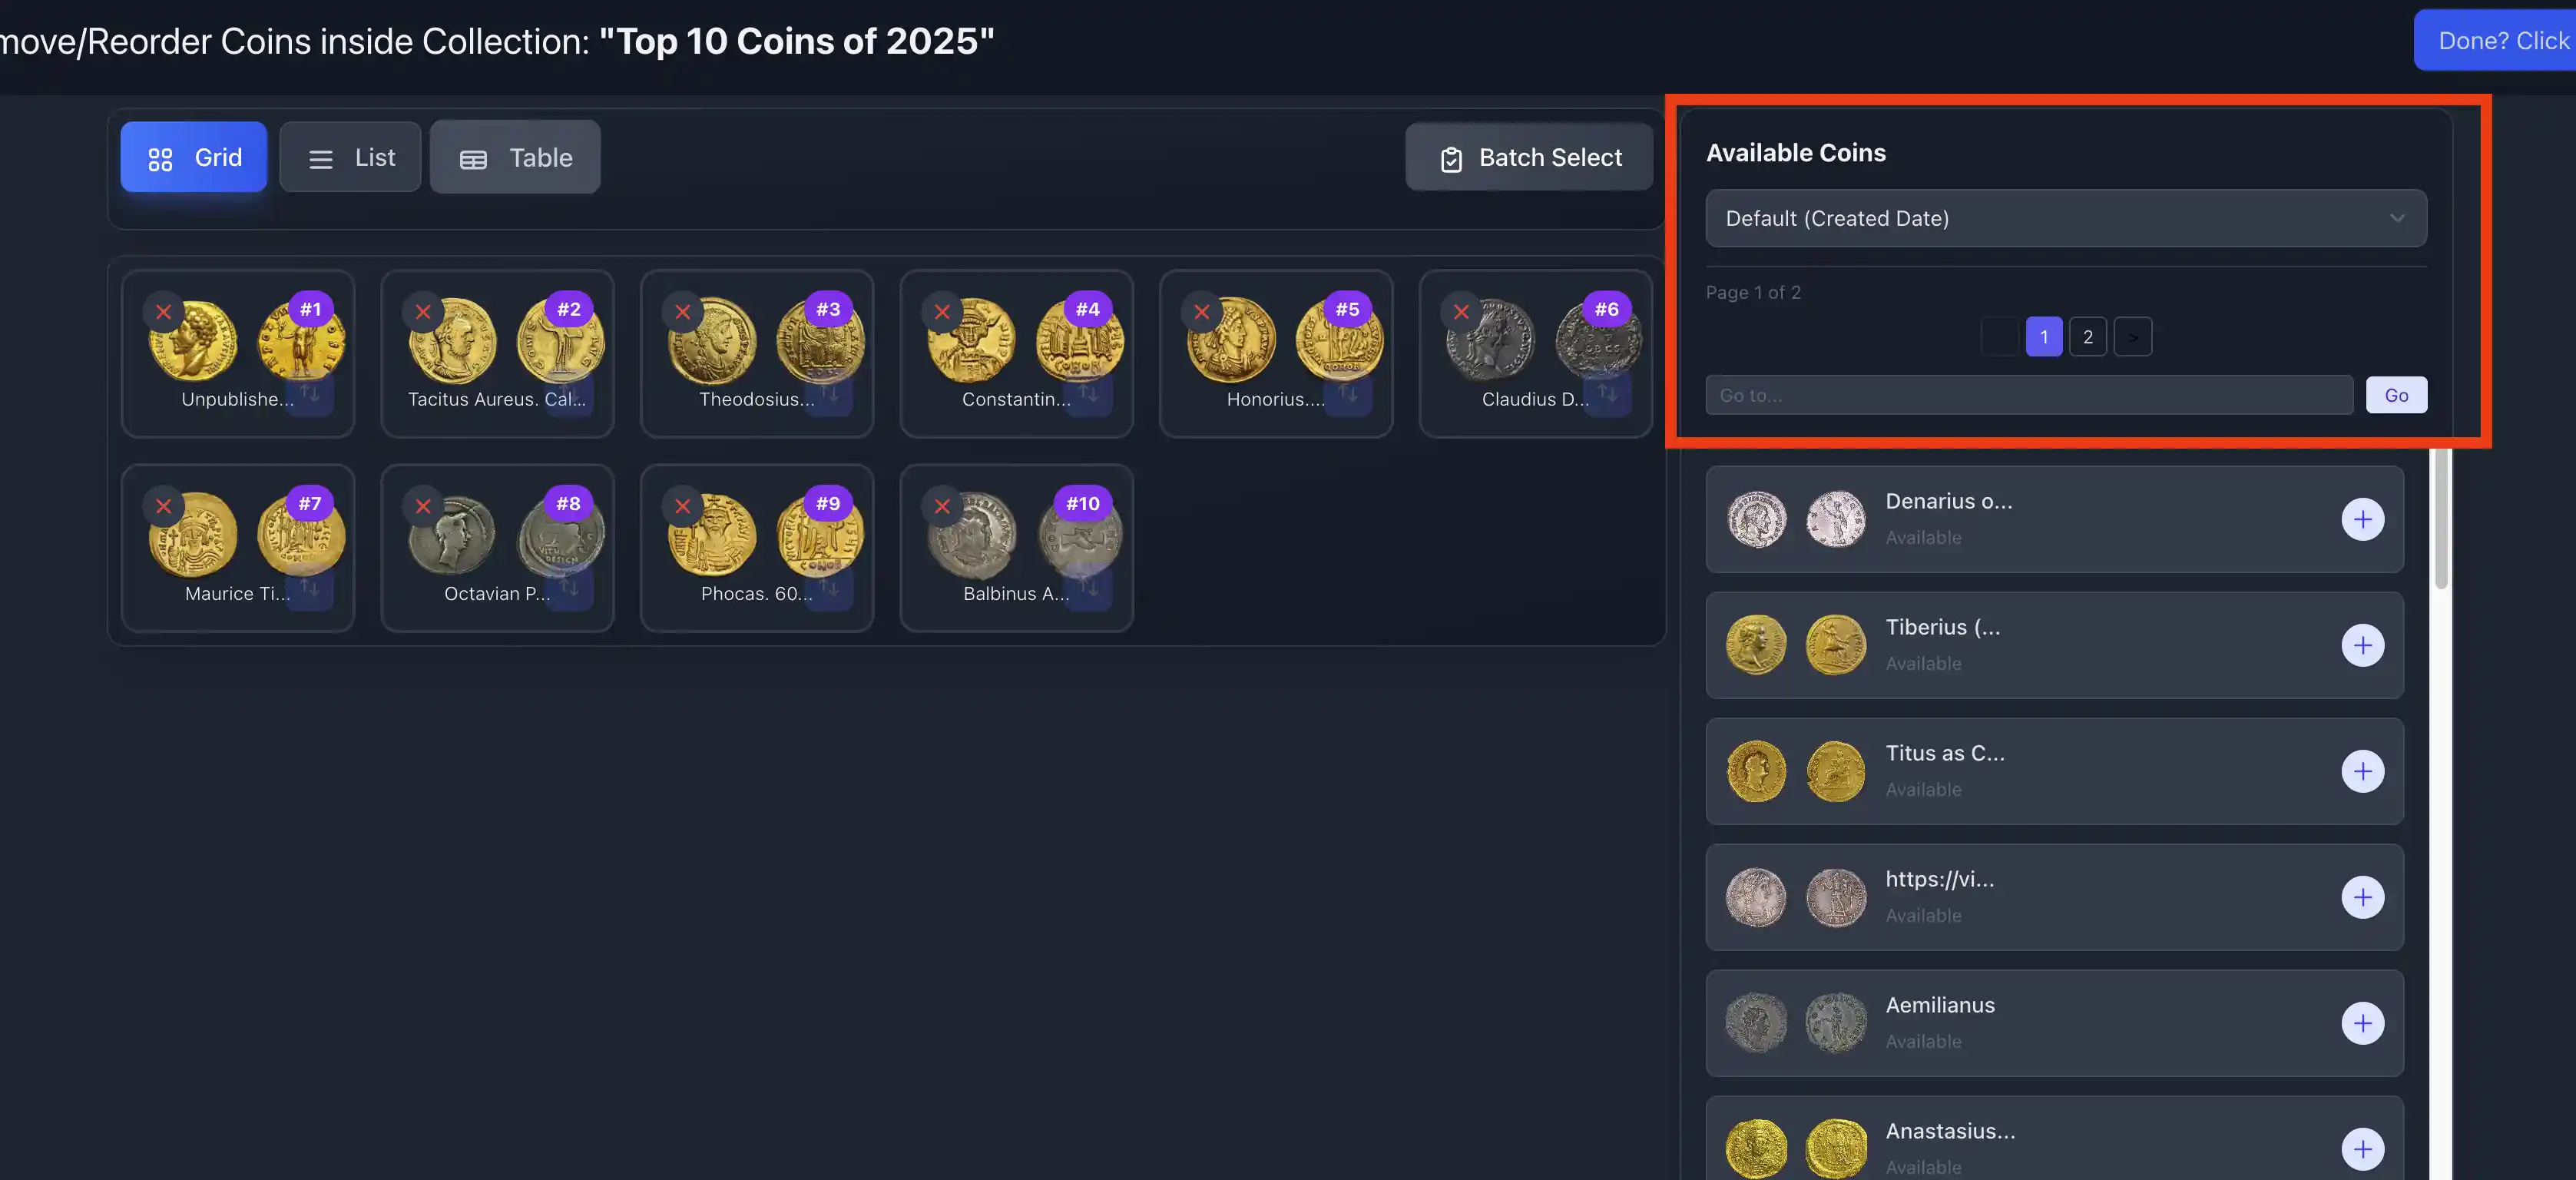This screenshot has width=2576, height=1180.
Task: Click the red X on Balbinus coin
Action: [942, 506]
